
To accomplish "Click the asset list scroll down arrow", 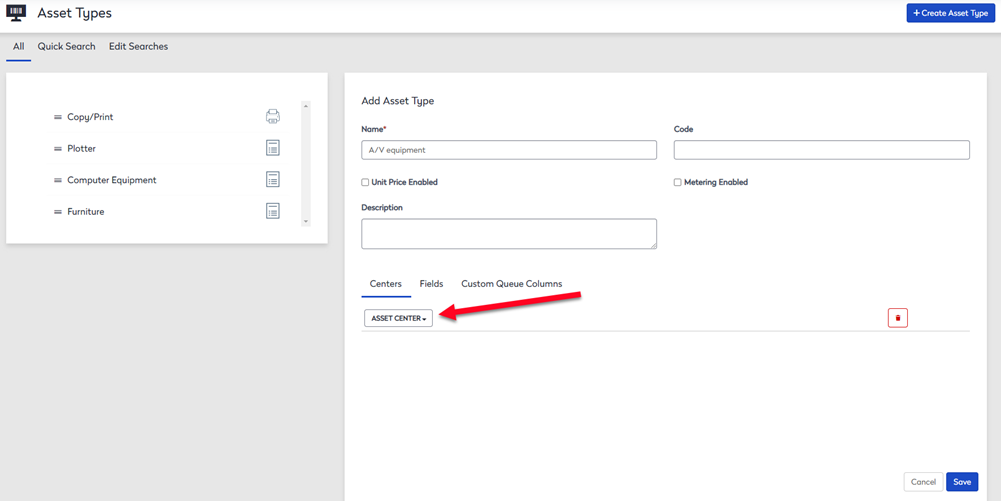I will click(306, 221).
